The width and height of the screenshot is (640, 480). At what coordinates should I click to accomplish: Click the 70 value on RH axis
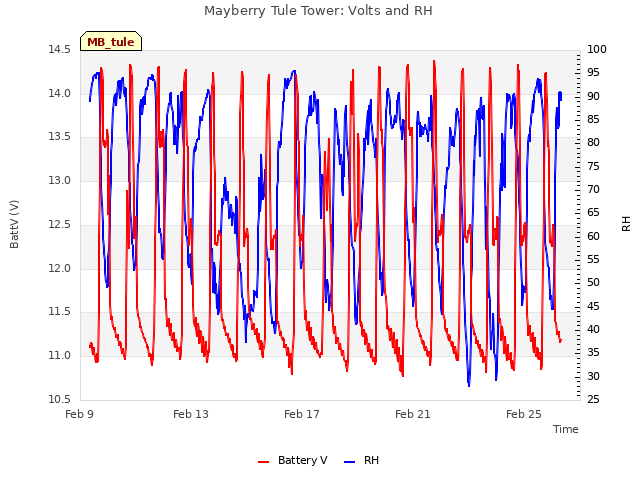(x=593, y=189)
